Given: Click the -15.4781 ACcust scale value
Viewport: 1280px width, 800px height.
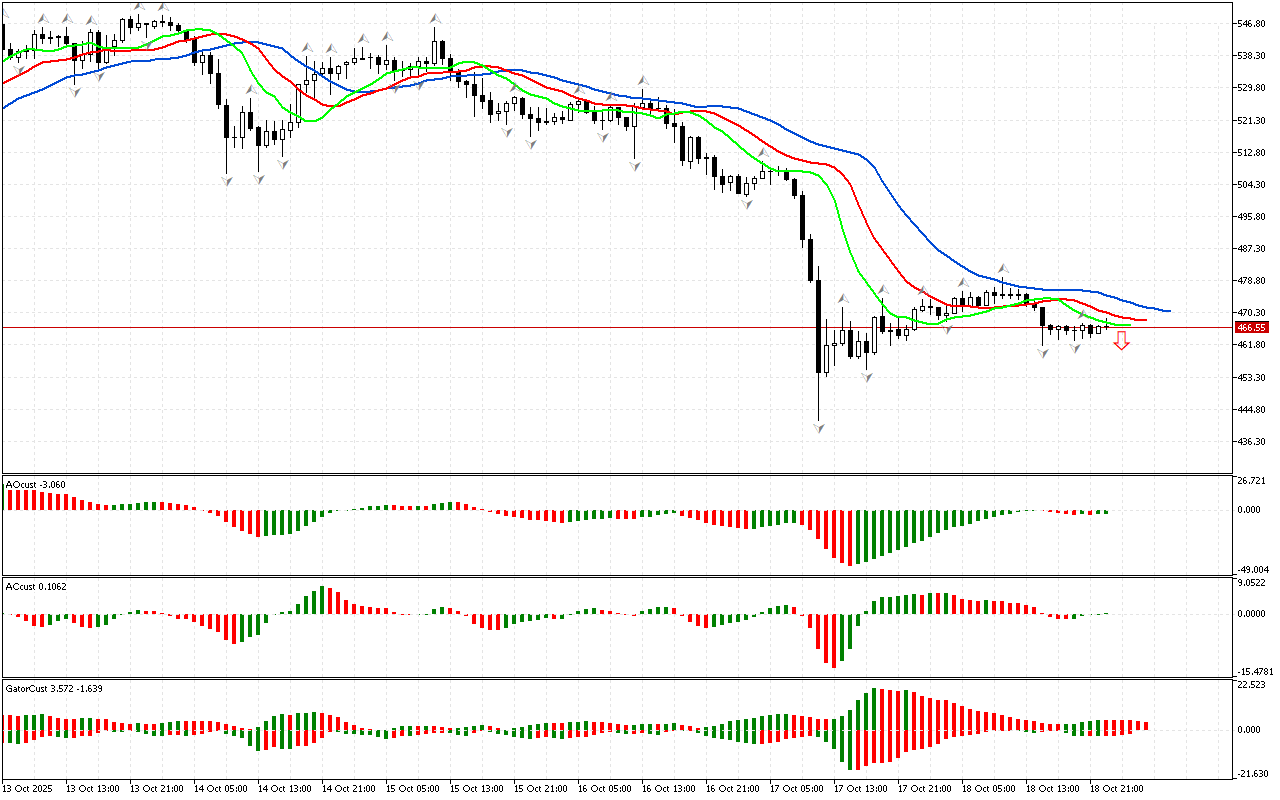Looking at the screenshot, I should 1256,672.
